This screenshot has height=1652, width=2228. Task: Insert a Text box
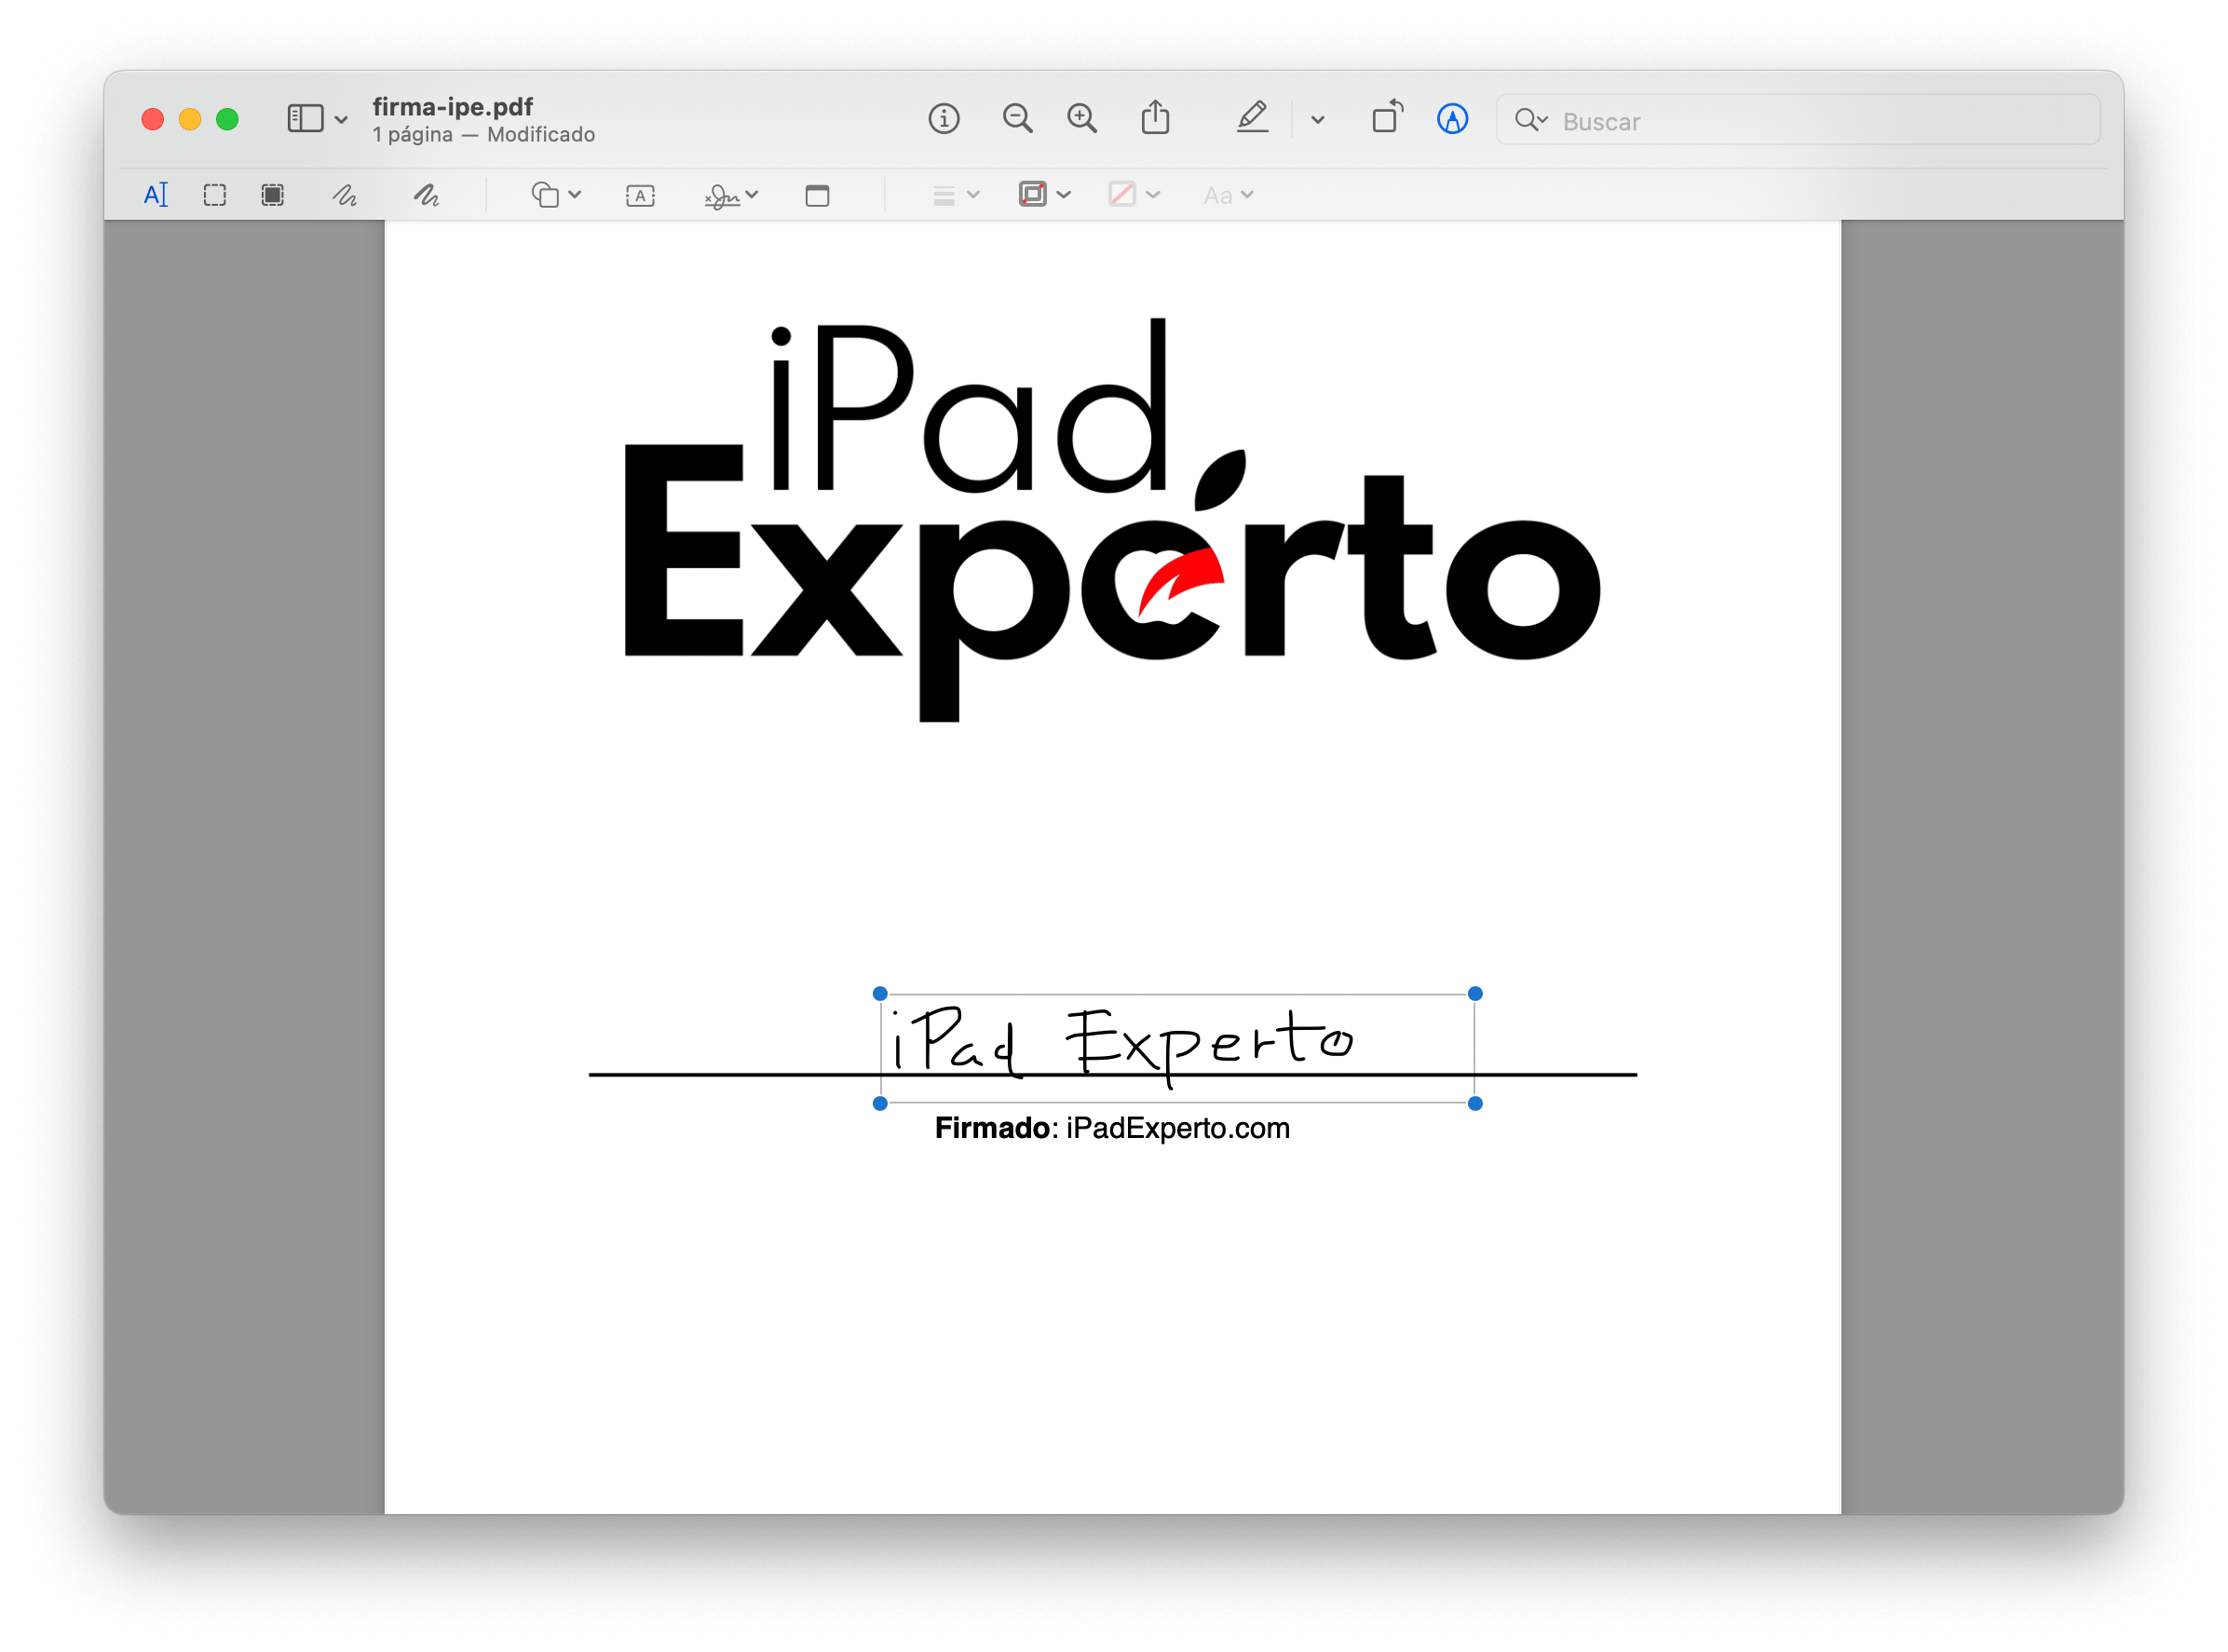point(640,196)
